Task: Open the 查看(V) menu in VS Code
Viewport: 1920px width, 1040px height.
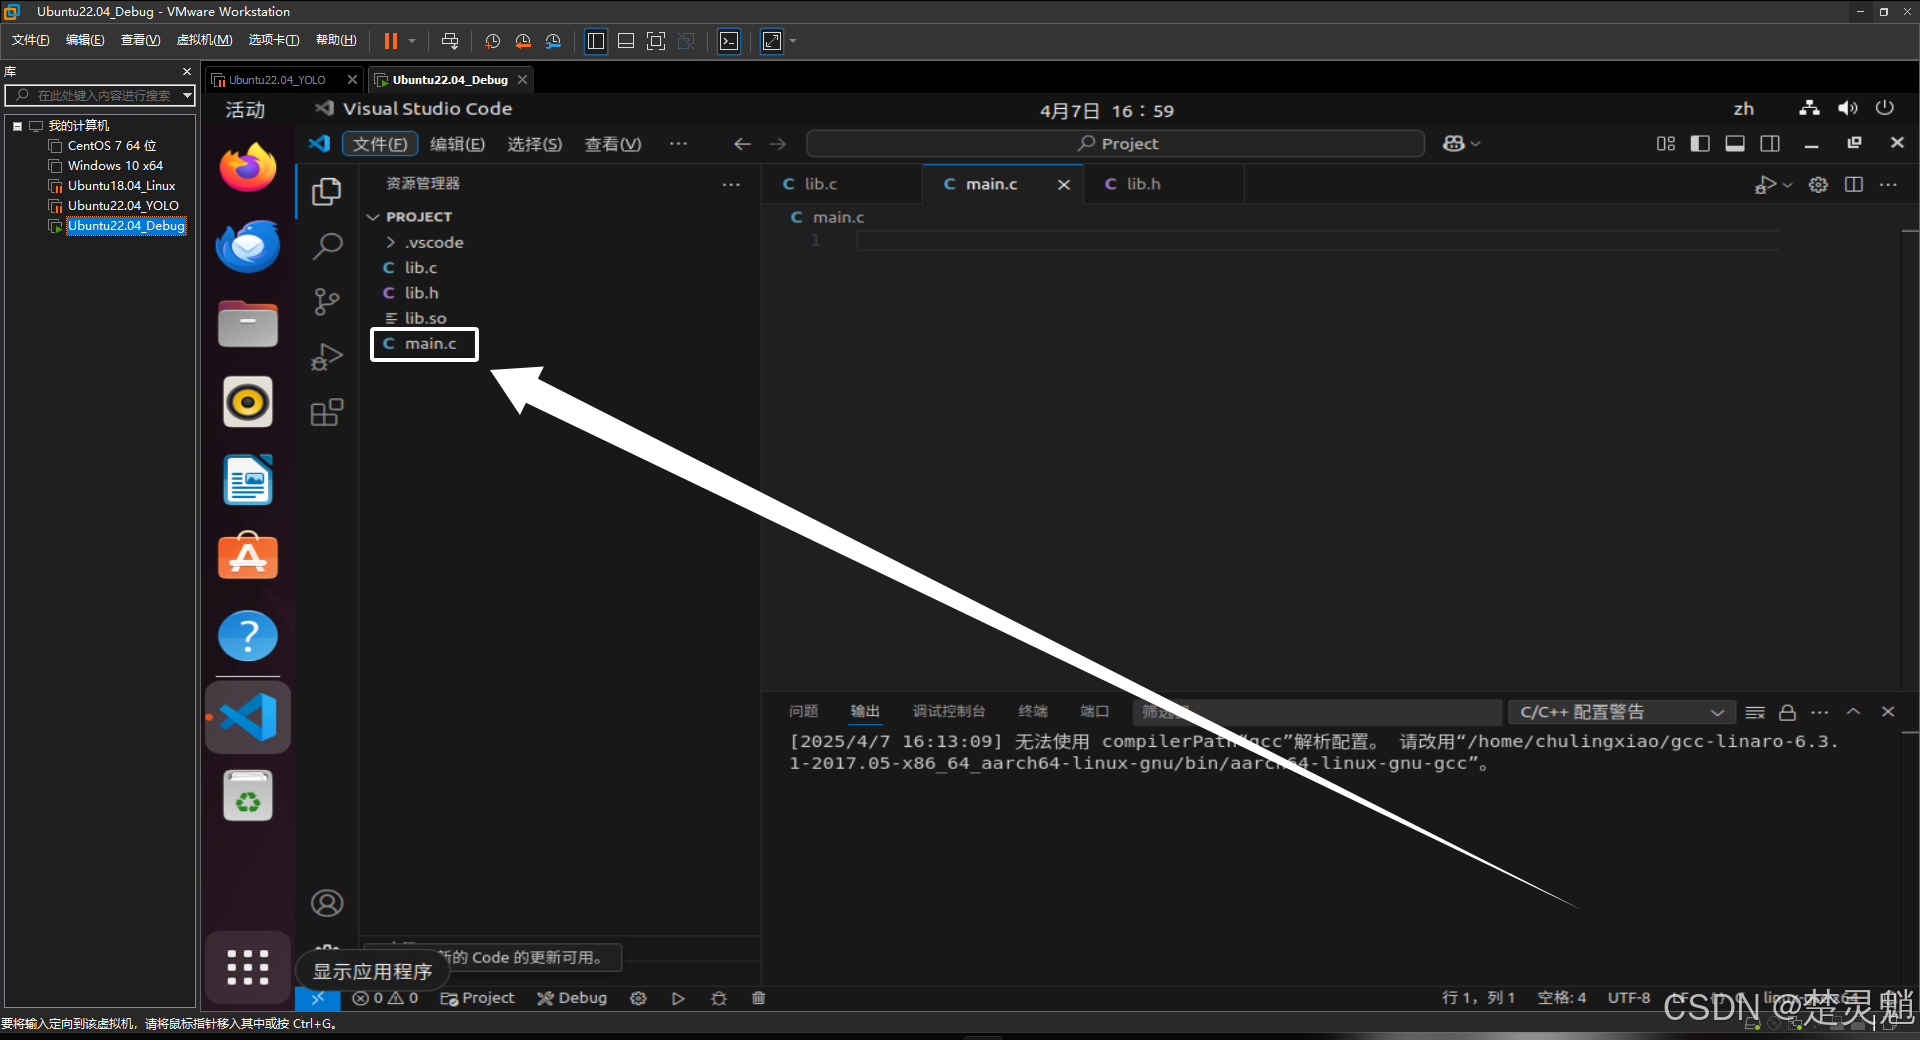Action: [x=612, y=144]
